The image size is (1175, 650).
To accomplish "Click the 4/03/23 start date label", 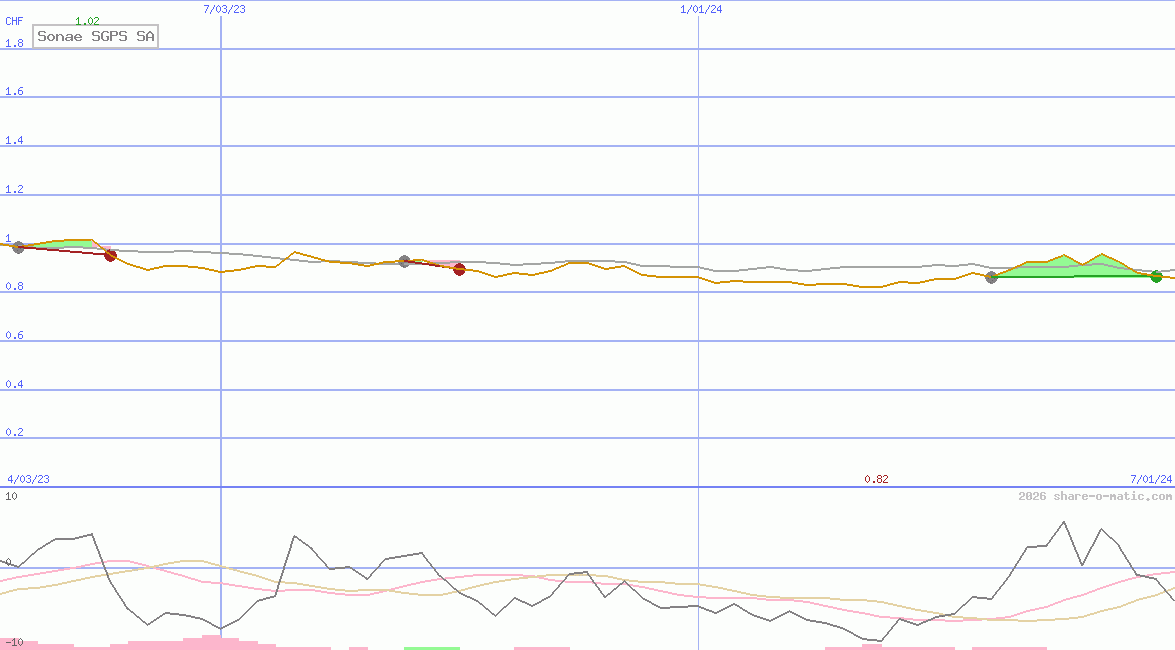I will tap(28, 479).
